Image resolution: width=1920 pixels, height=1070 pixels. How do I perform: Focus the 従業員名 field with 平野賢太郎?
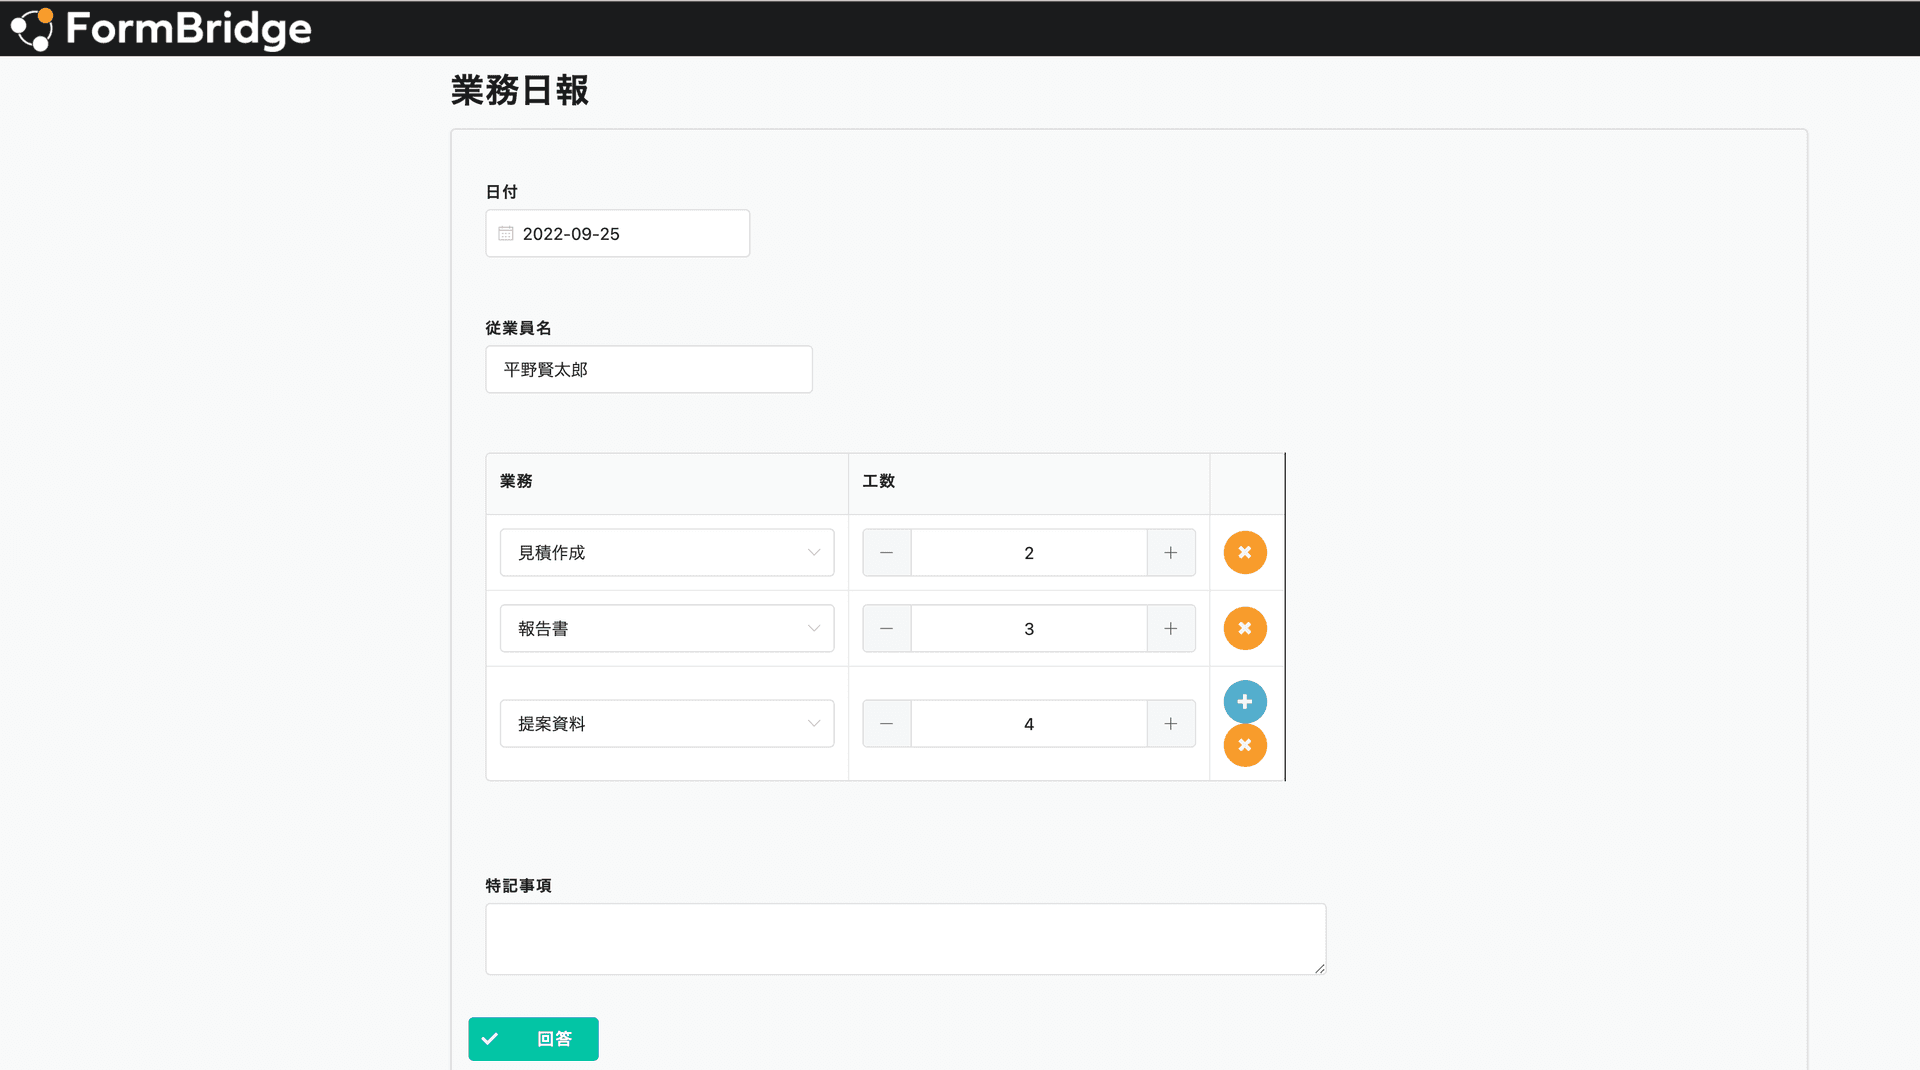649,370
